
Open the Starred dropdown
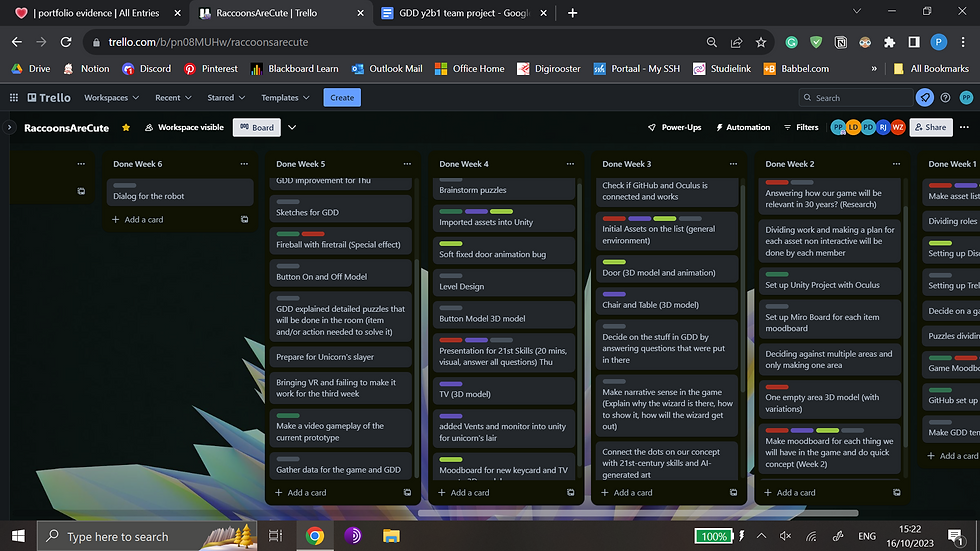(x=226, y=97)
